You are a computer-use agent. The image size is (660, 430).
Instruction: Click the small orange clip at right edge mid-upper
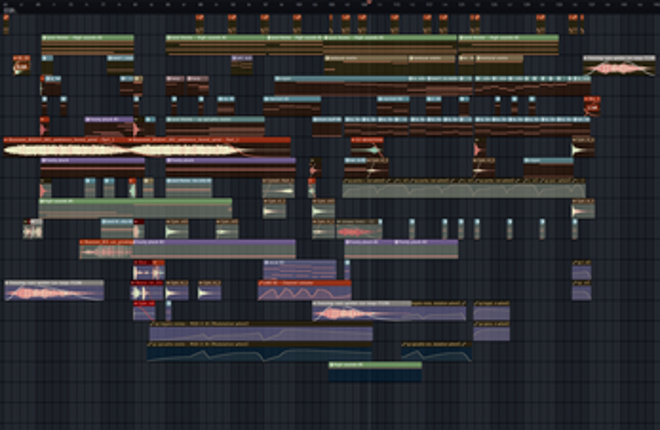590,103
